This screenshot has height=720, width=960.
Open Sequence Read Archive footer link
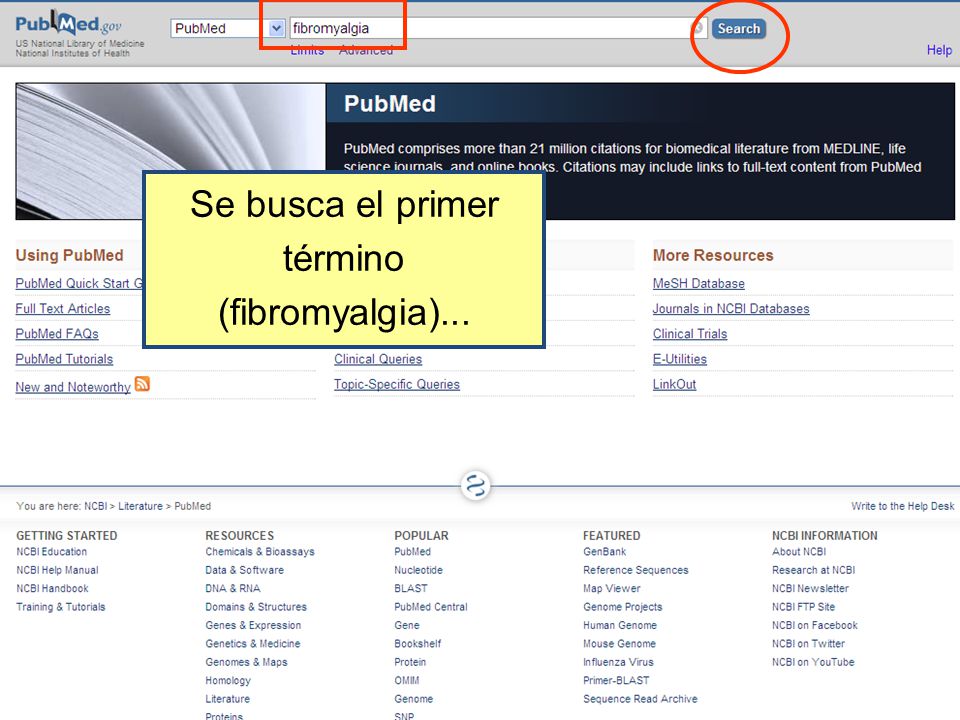pyautogui.click(x=640, y=699)
